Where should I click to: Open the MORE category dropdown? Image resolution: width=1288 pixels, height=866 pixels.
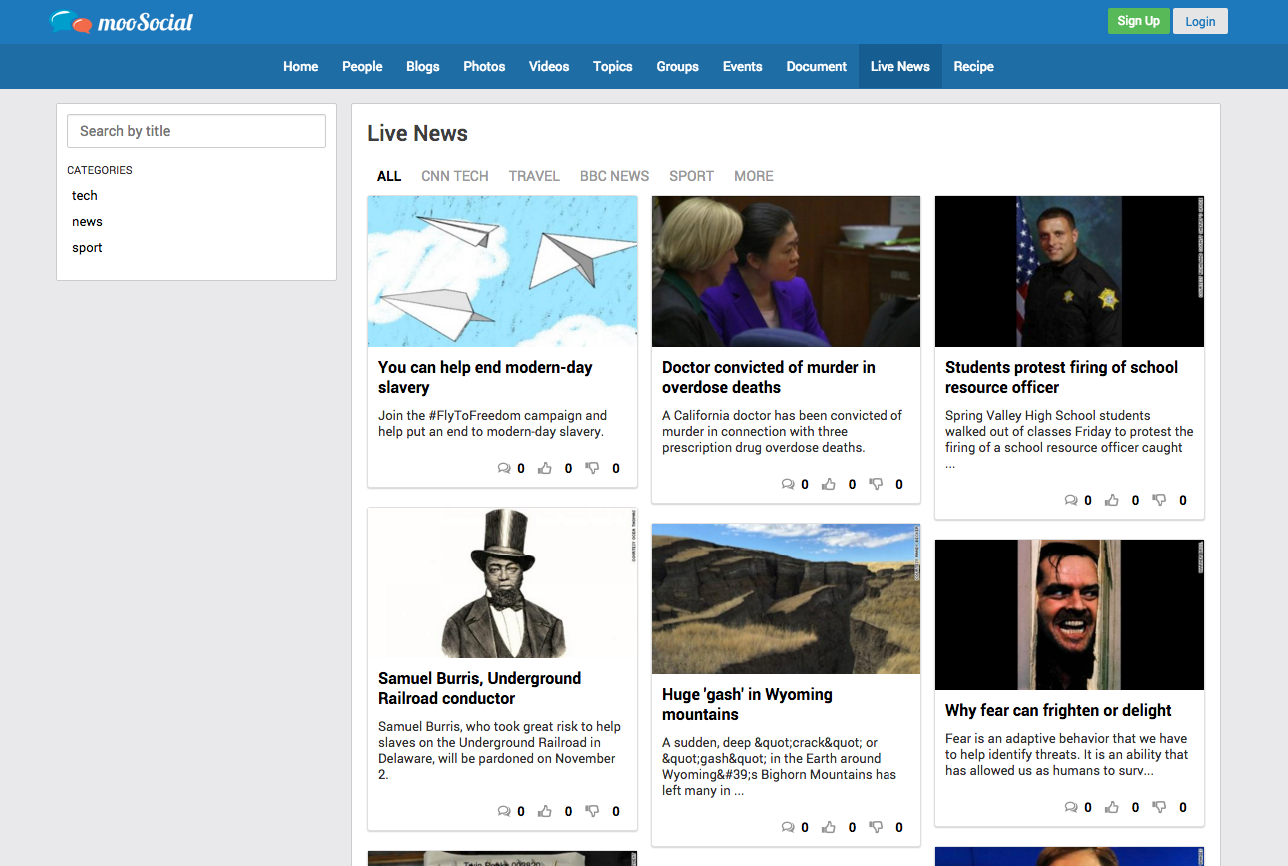click(754, 176)
